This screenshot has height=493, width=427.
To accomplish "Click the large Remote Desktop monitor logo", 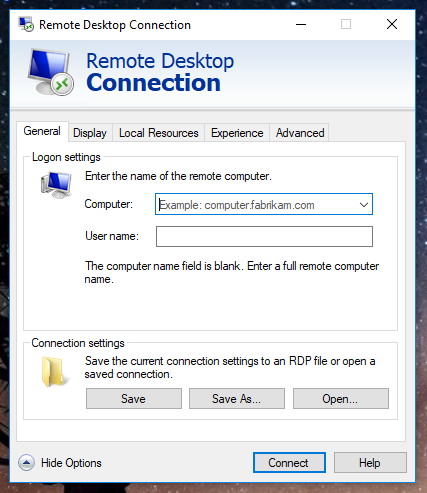I will click(x=50, y=72).
